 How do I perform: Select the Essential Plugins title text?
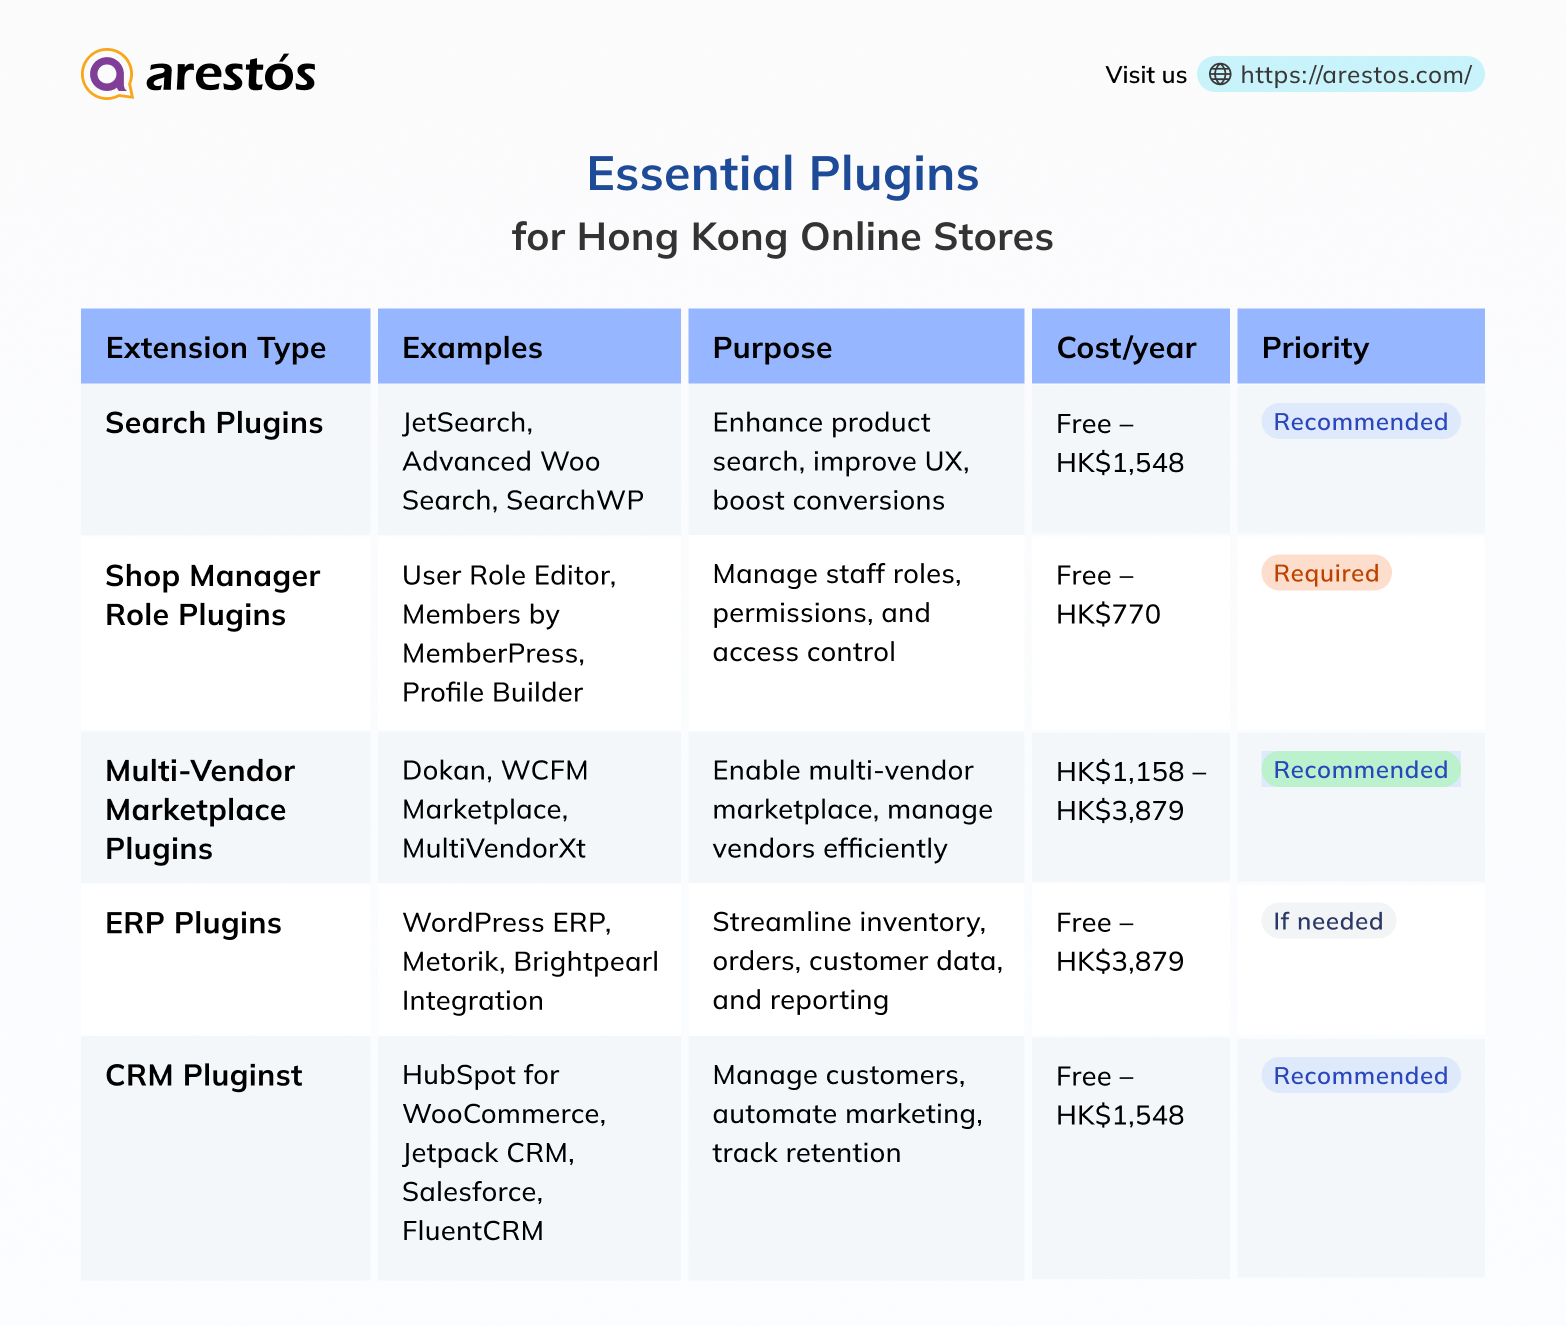coord(783,173)
